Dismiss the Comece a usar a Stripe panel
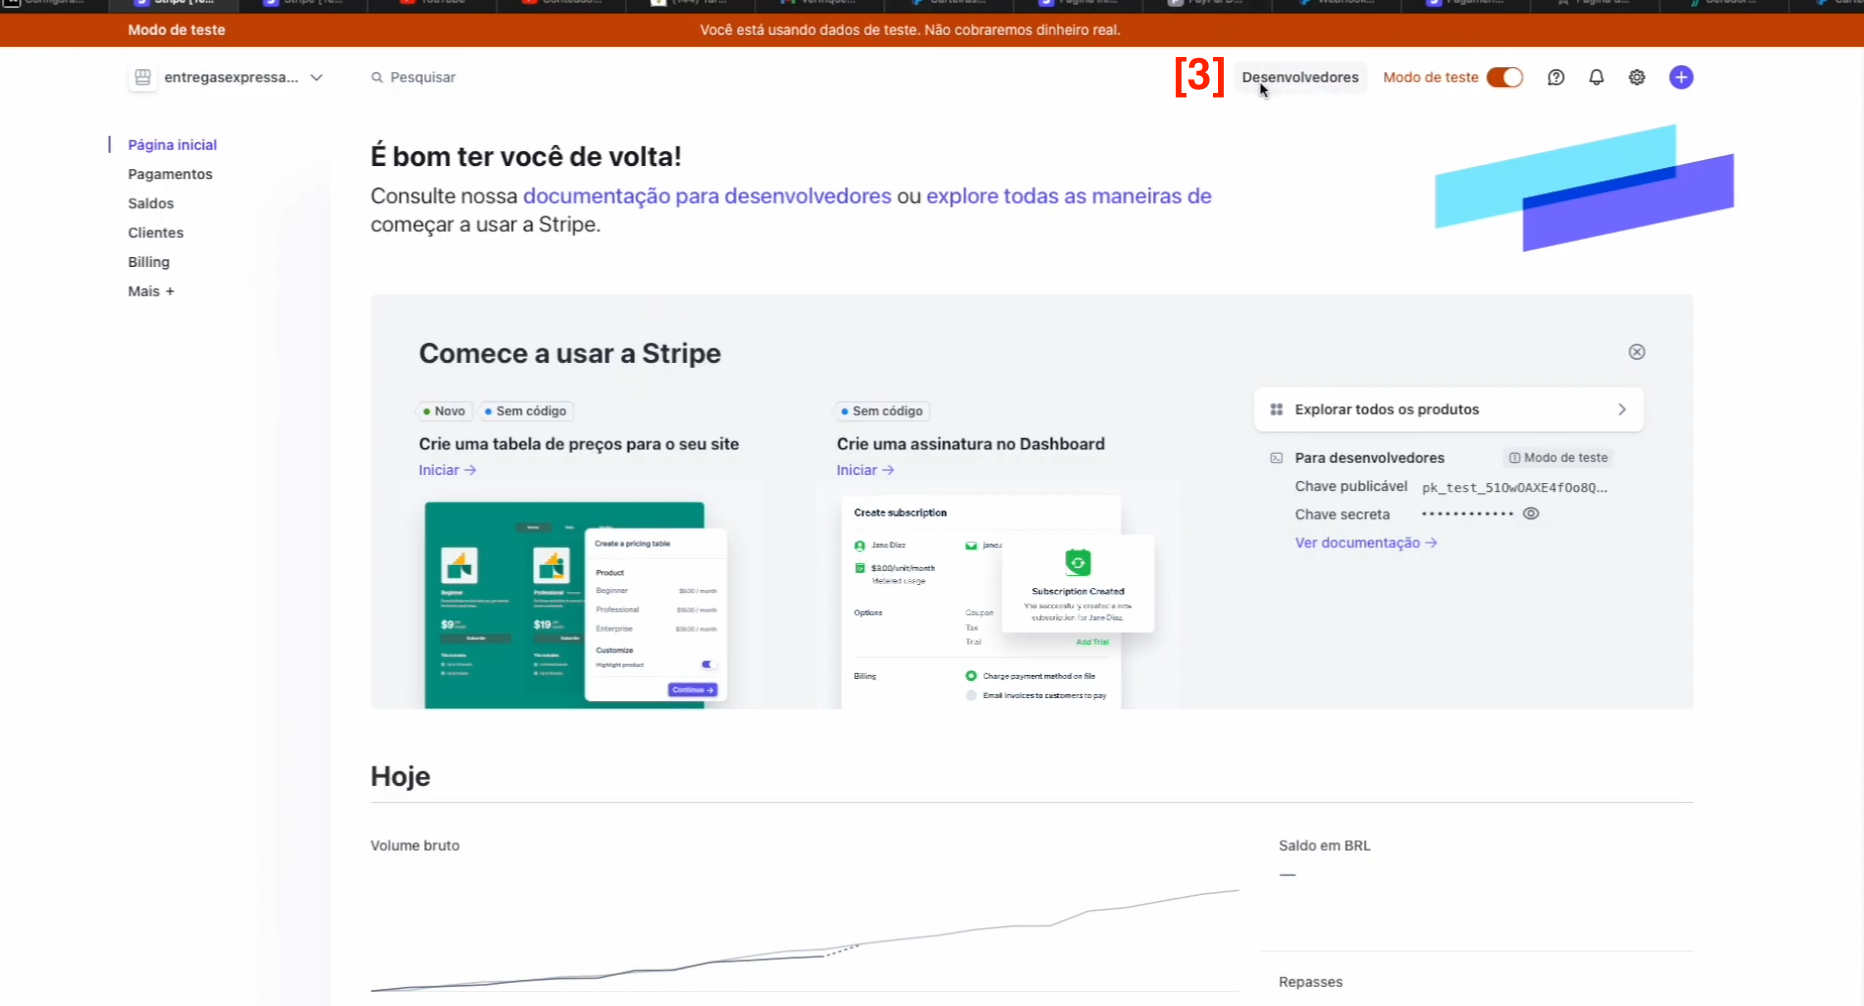Image resolution: width=1864 pixels, height=1006 pixels. pos(1637,352)
